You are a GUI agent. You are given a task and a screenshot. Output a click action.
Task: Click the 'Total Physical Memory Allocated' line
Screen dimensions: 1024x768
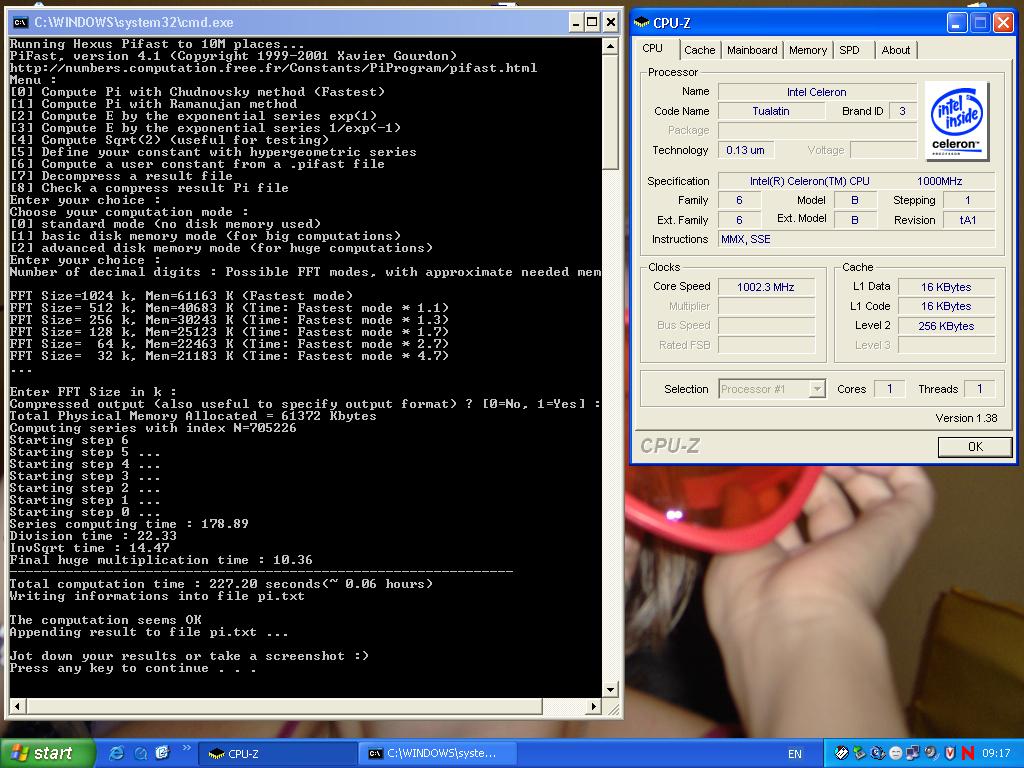[x=193, y=416]
